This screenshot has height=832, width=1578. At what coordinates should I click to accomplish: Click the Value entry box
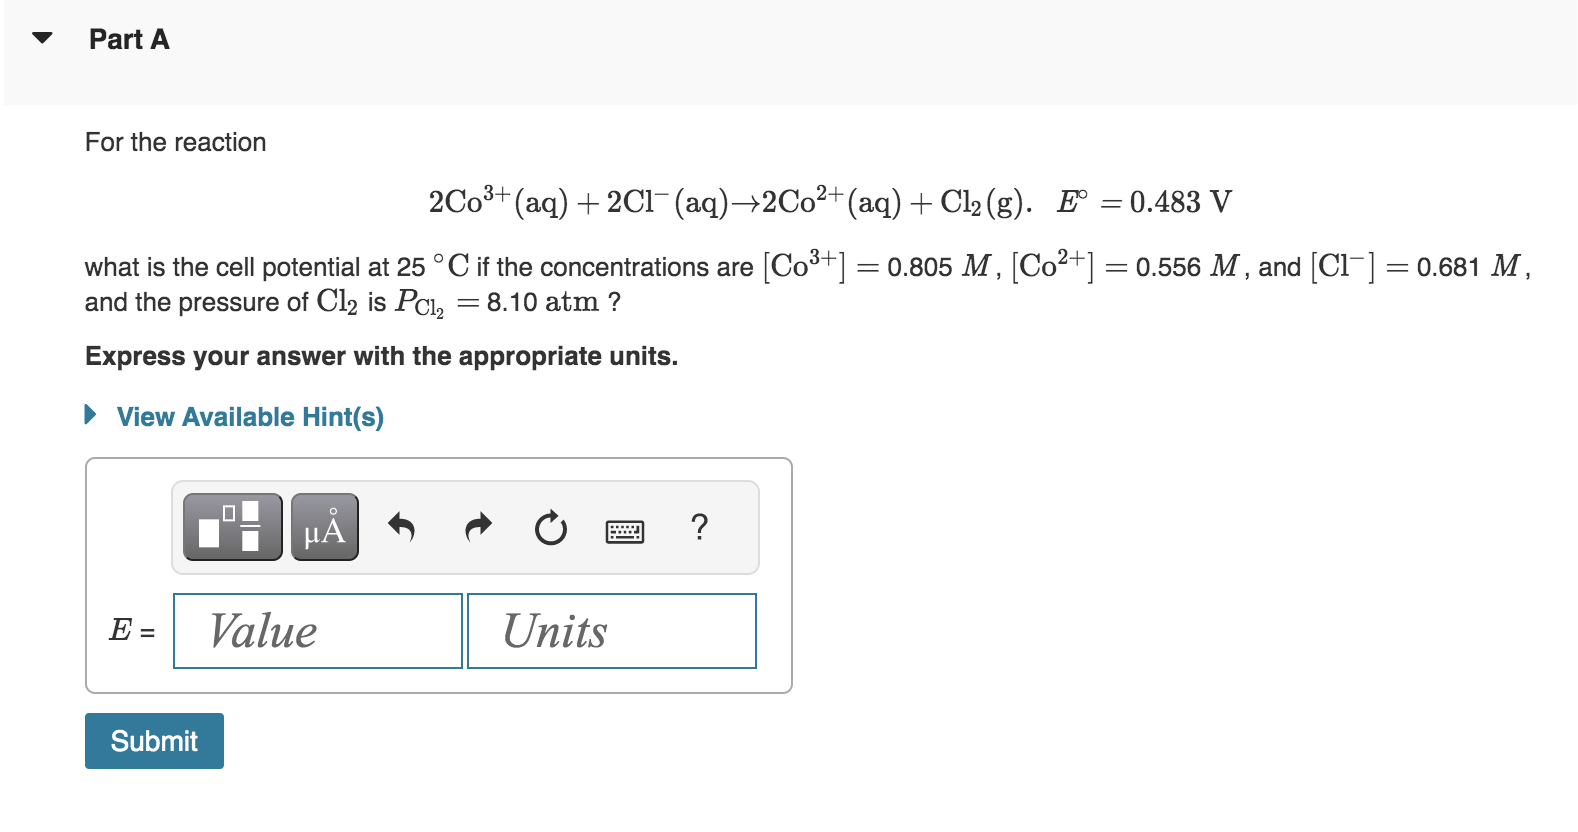[x=316, y=630]
